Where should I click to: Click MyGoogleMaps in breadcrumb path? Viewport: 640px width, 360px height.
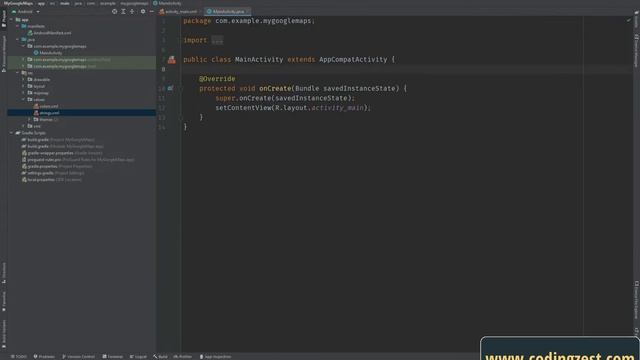tap(18, 3)
